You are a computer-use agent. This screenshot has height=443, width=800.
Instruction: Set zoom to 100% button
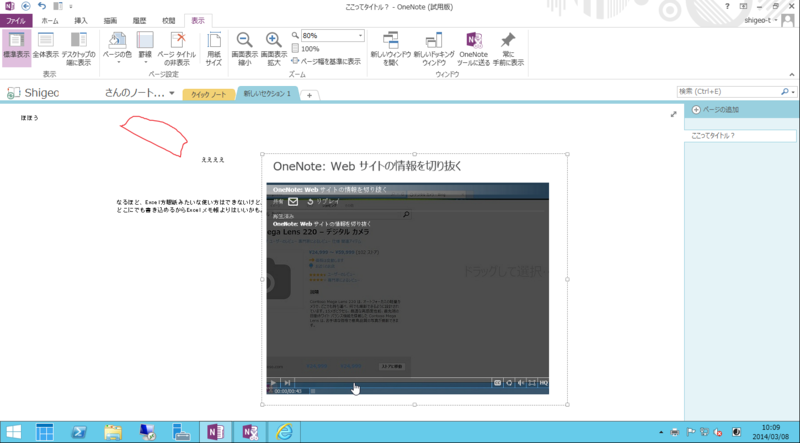pyautogui.click(x=306, y=48)
